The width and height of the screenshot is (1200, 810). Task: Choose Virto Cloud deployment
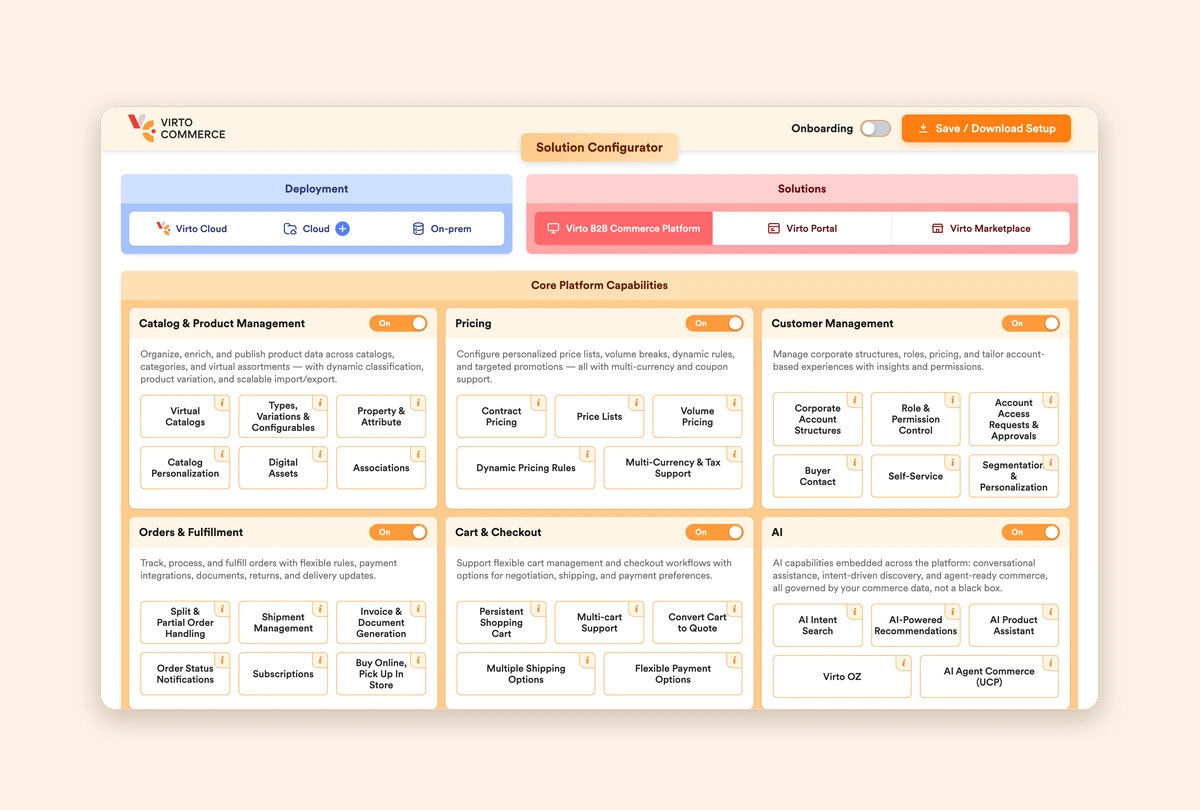[x=192, y=229]
